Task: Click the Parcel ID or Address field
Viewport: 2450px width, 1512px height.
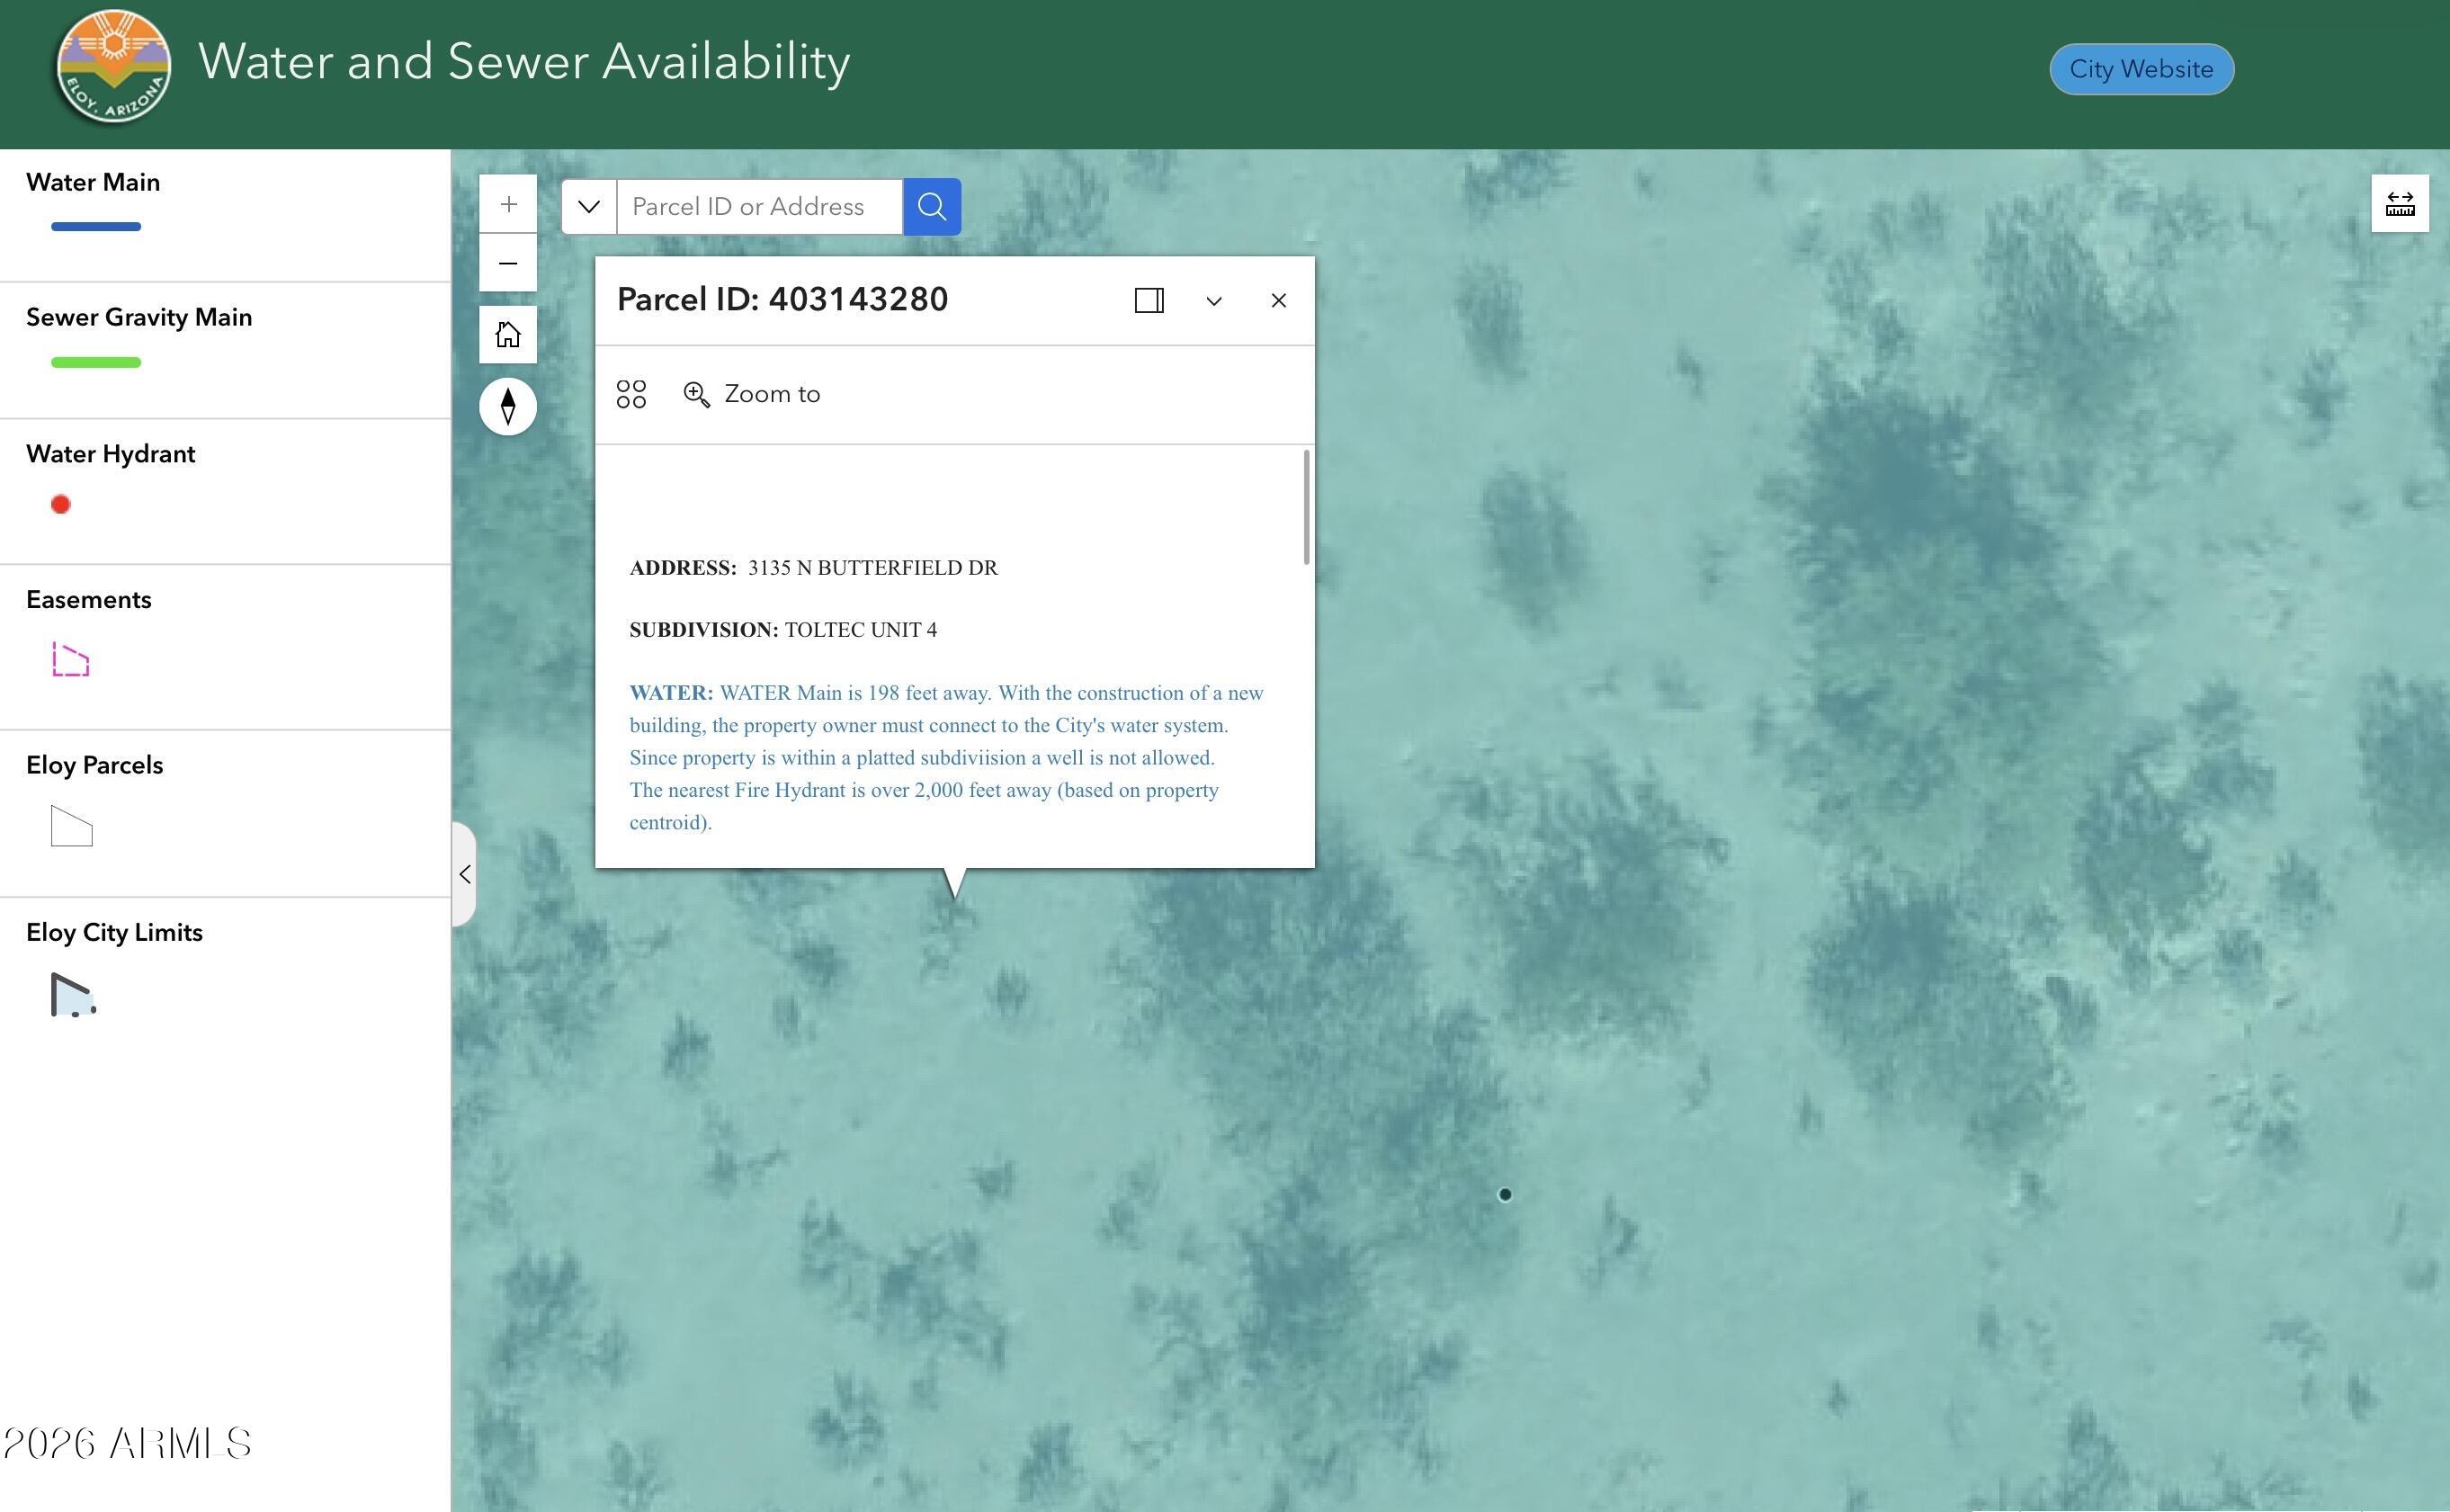Action: [759, 207]
